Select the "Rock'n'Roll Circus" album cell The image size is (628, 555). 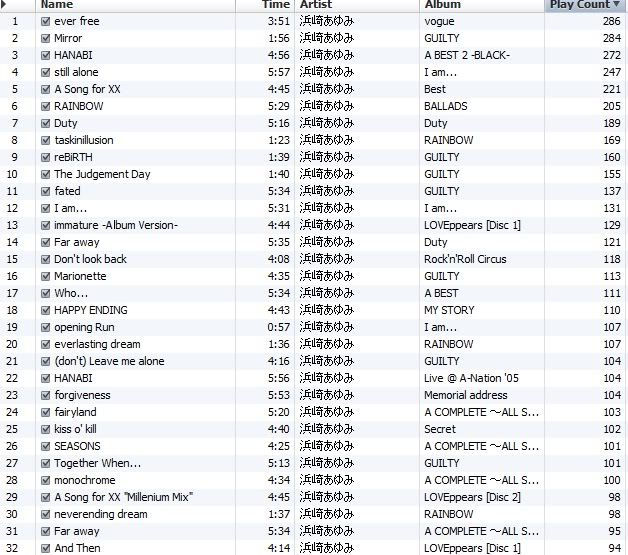pyautogui.click(x=465, y=259)
